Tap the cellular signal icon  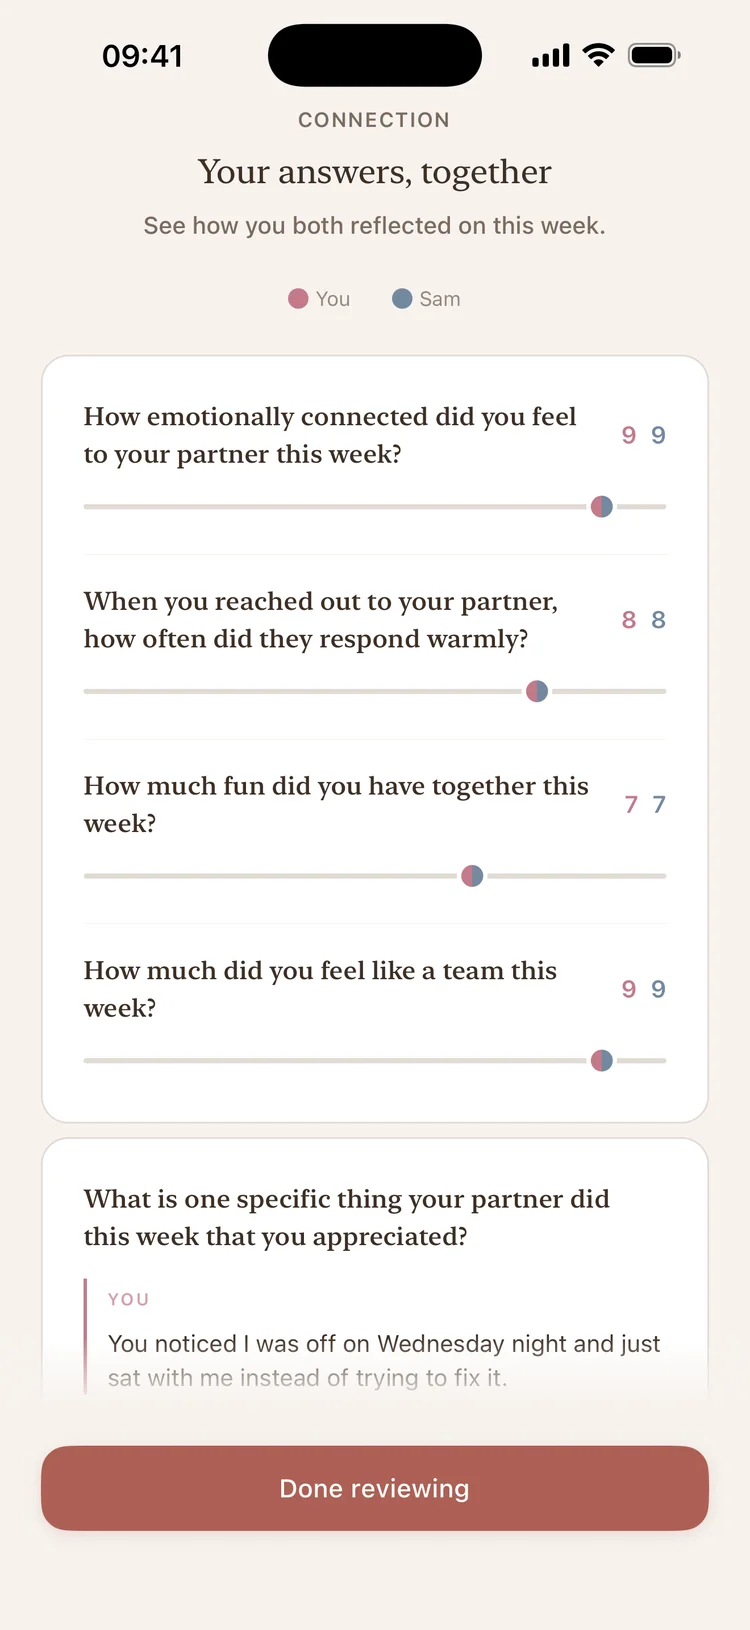[551, 56]
